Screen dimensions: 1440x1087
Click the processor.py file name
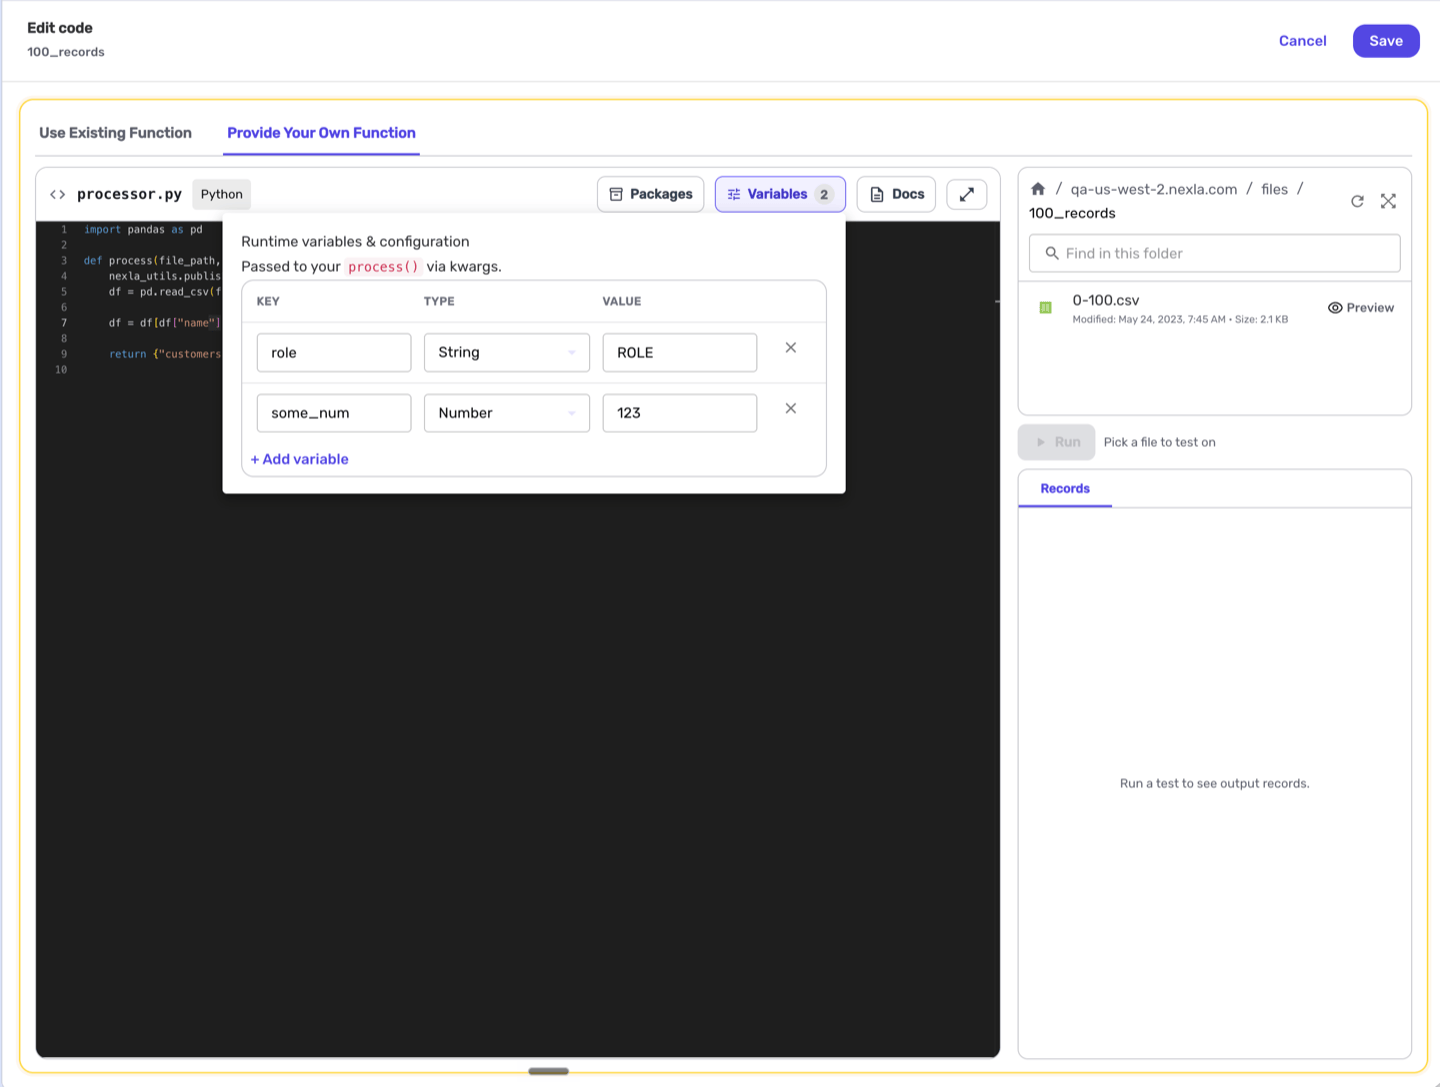point(129,194)
